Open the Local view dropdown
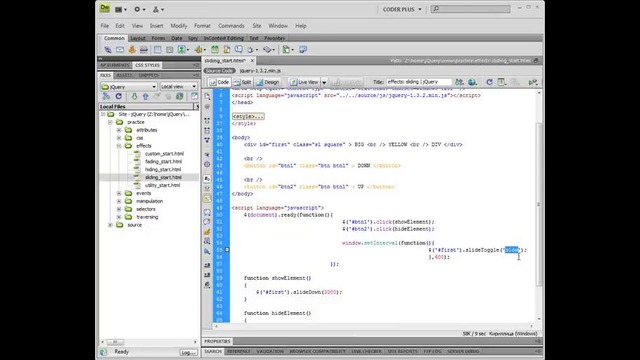This screenshot has height=360, width=640. click(x=178, y=87)
